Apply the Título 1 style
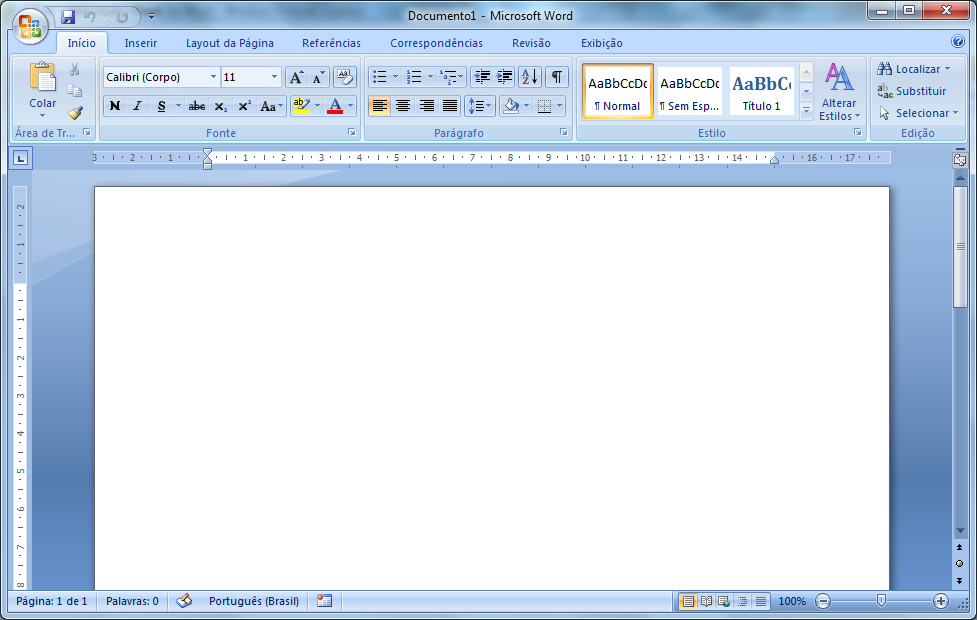Viewport: 977px width, 620px height. (761, 91)
